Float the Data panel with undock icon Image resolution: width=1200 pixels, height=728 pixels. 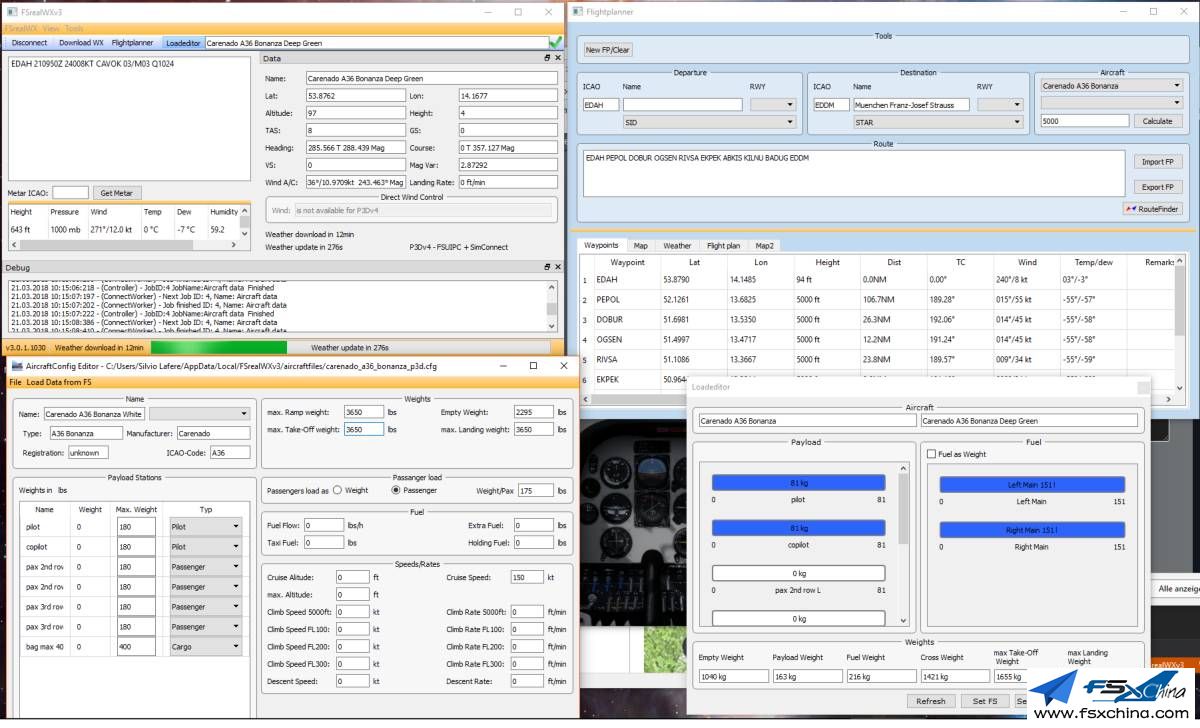pyautogui.click(x=547, y=58)
